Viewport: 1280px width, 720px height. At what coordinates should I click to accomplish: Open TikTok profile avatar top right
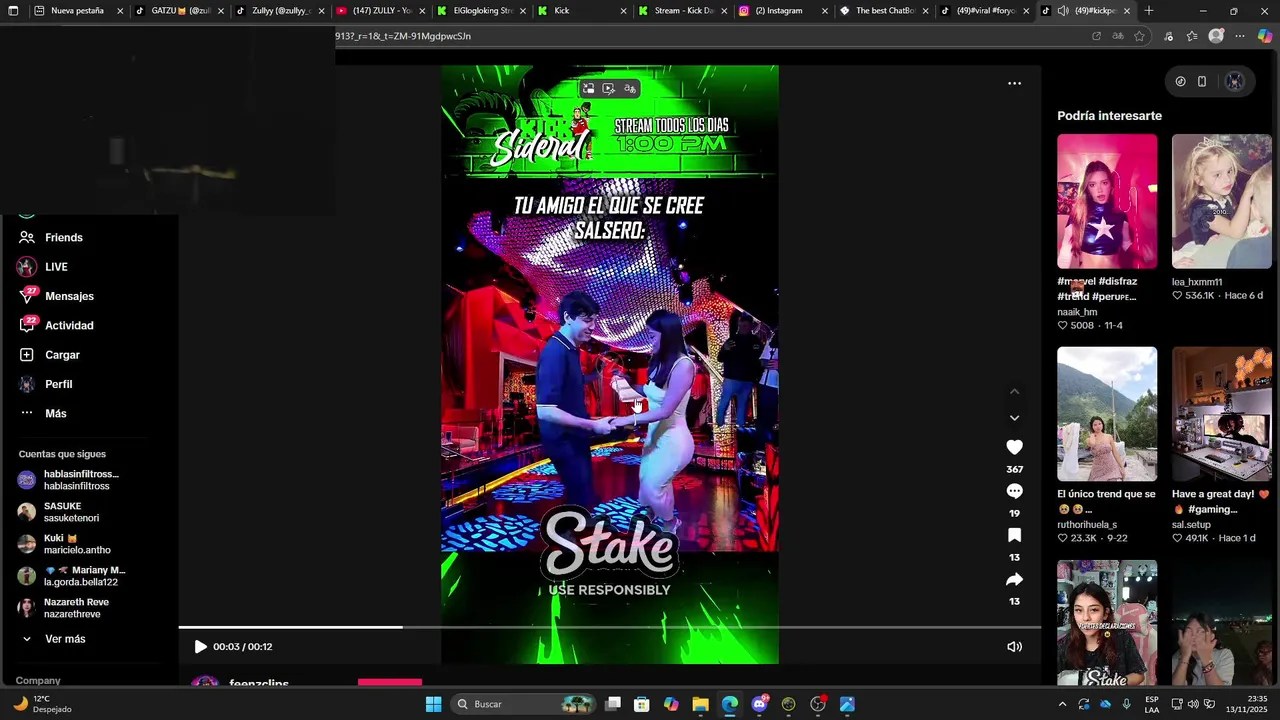tap(1235, 82)
